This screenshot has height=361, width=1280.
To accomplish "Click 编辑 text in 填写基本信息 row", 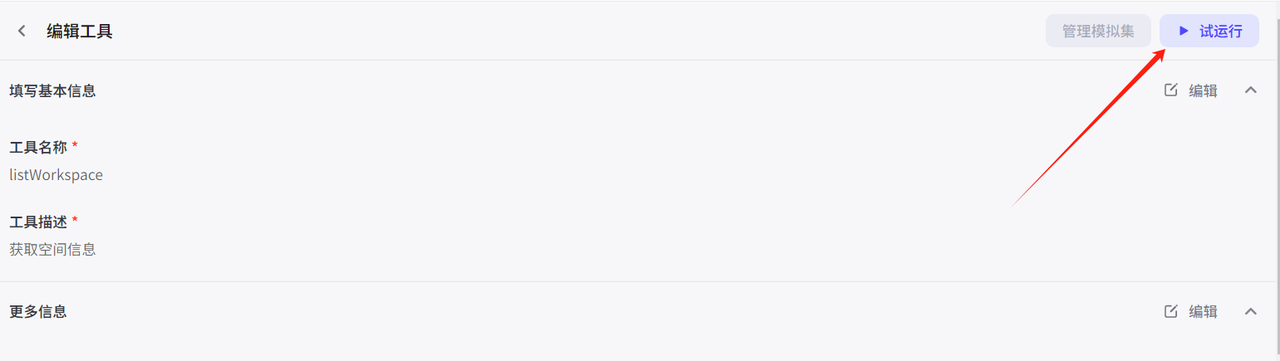I will 1203,90.
